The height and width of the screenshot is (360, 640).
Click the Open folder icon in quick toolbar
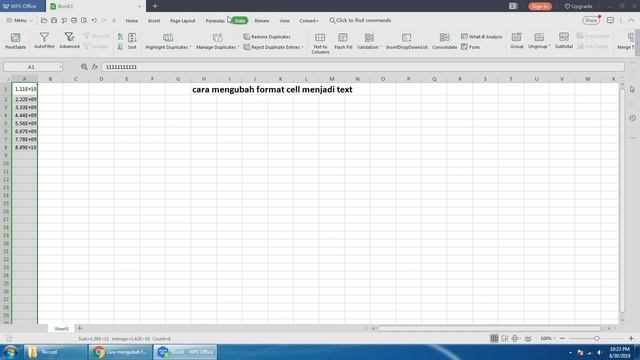point(44,20)
